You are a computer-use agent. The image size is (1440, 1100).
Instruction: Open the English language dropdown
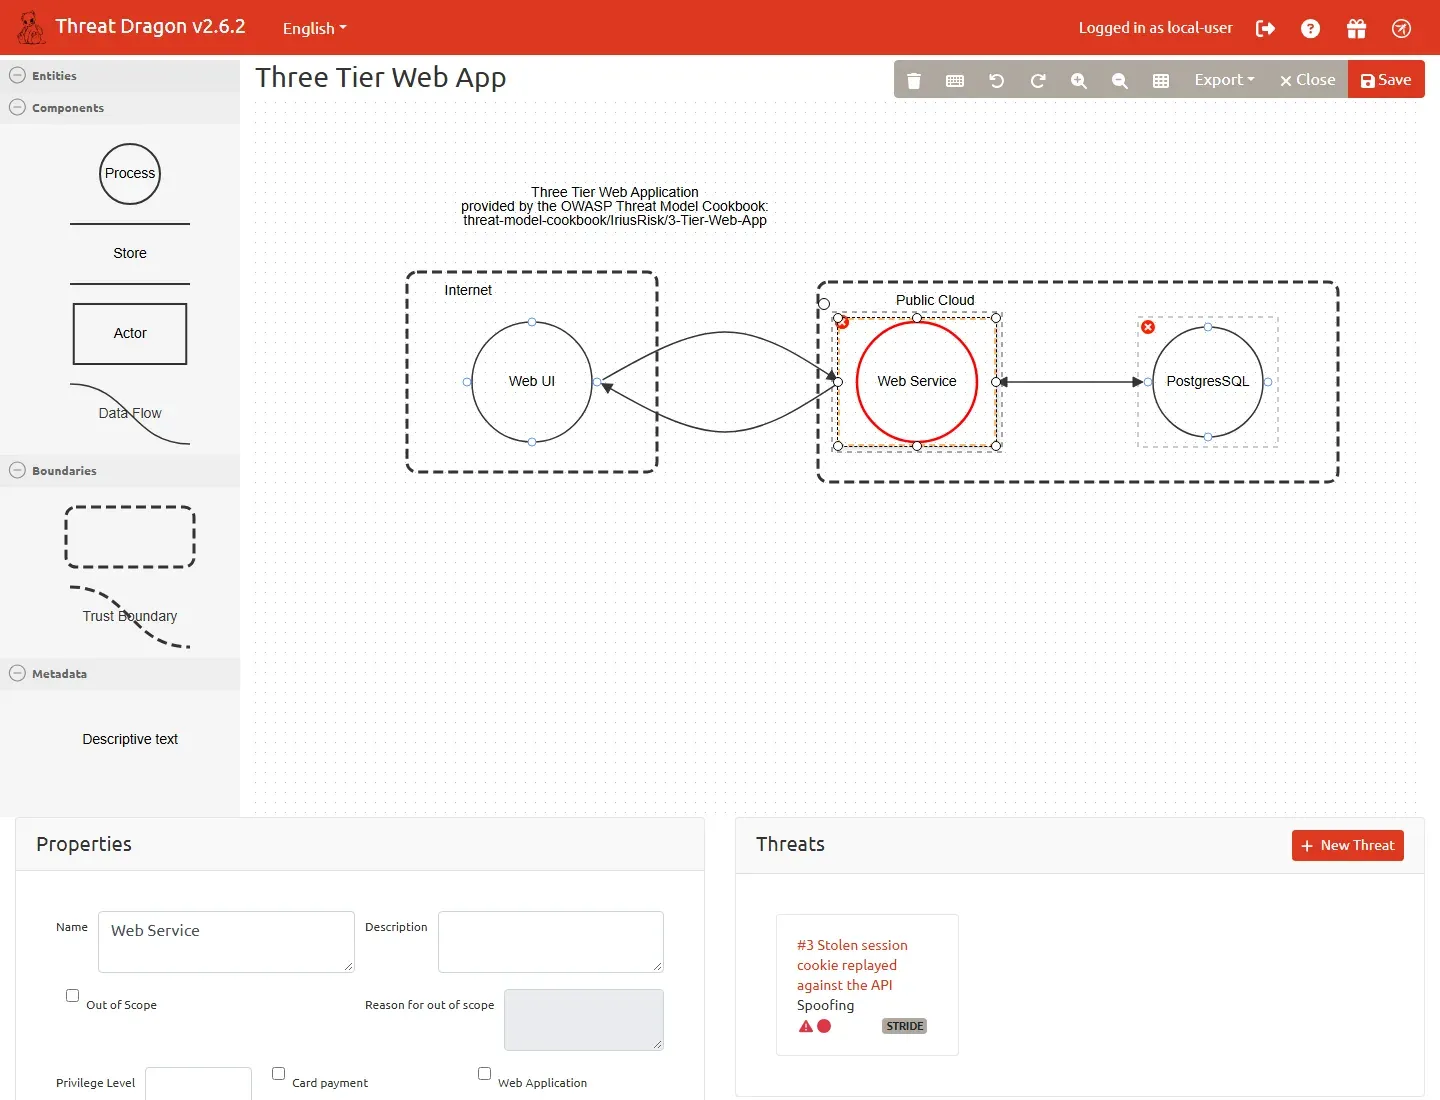point(314,28)
